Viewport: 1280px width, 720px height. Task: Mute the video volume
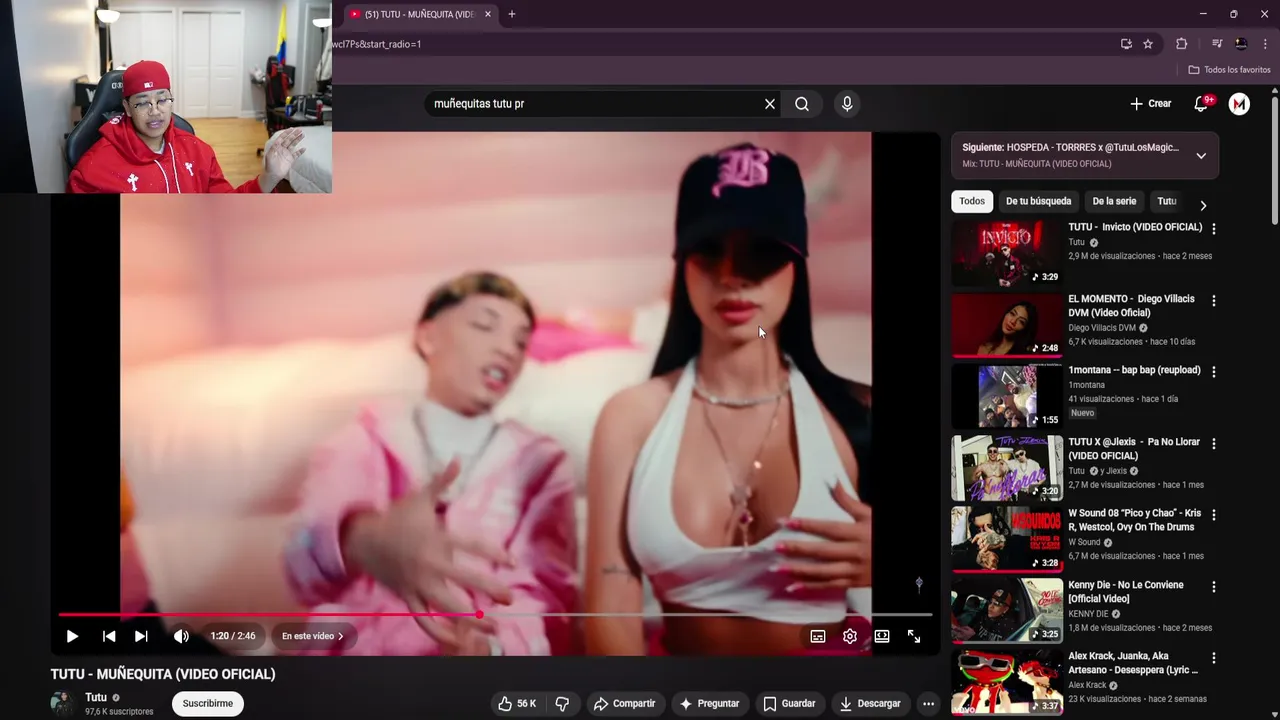click(x=181, y=636)
